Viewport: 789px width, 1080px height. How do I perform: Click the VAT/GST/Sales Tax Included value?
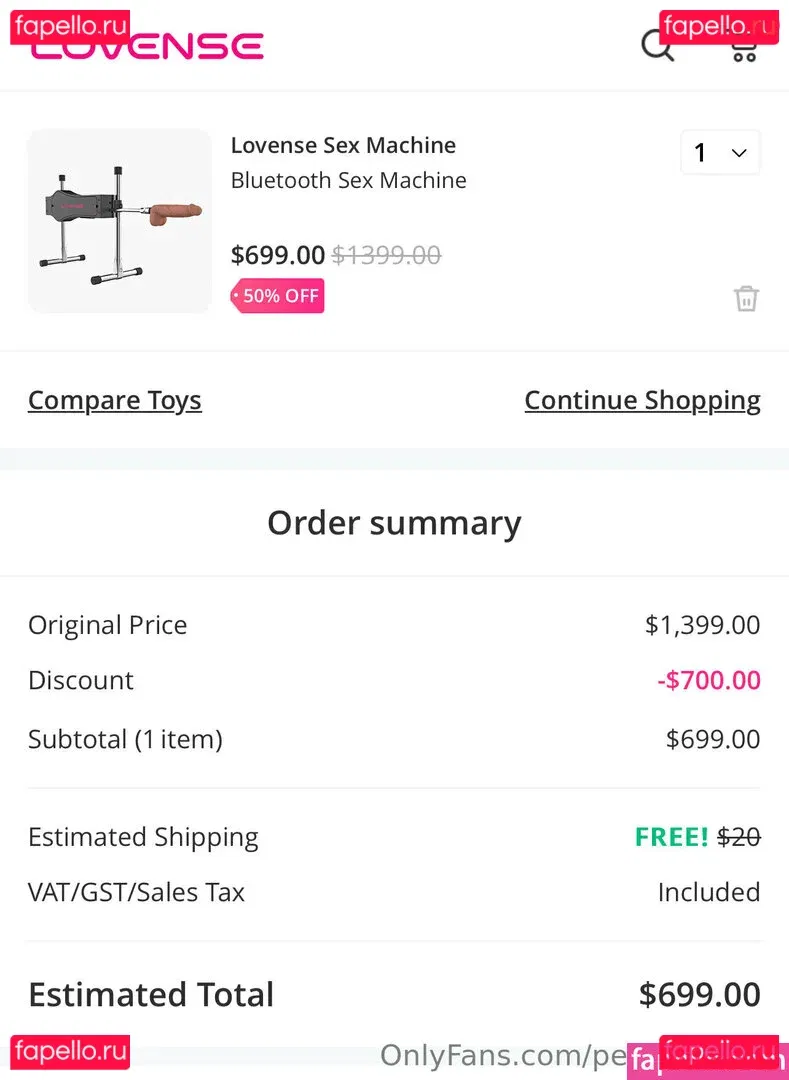(708, 892)
